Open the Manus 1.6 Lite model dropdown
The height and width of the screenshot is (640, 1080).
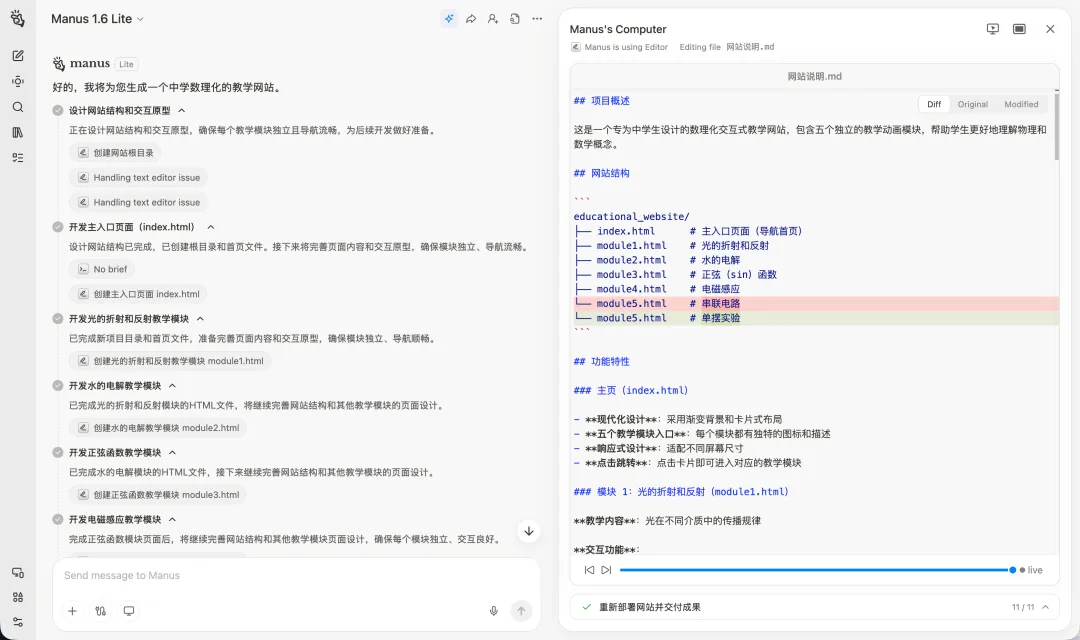(97, 19)
